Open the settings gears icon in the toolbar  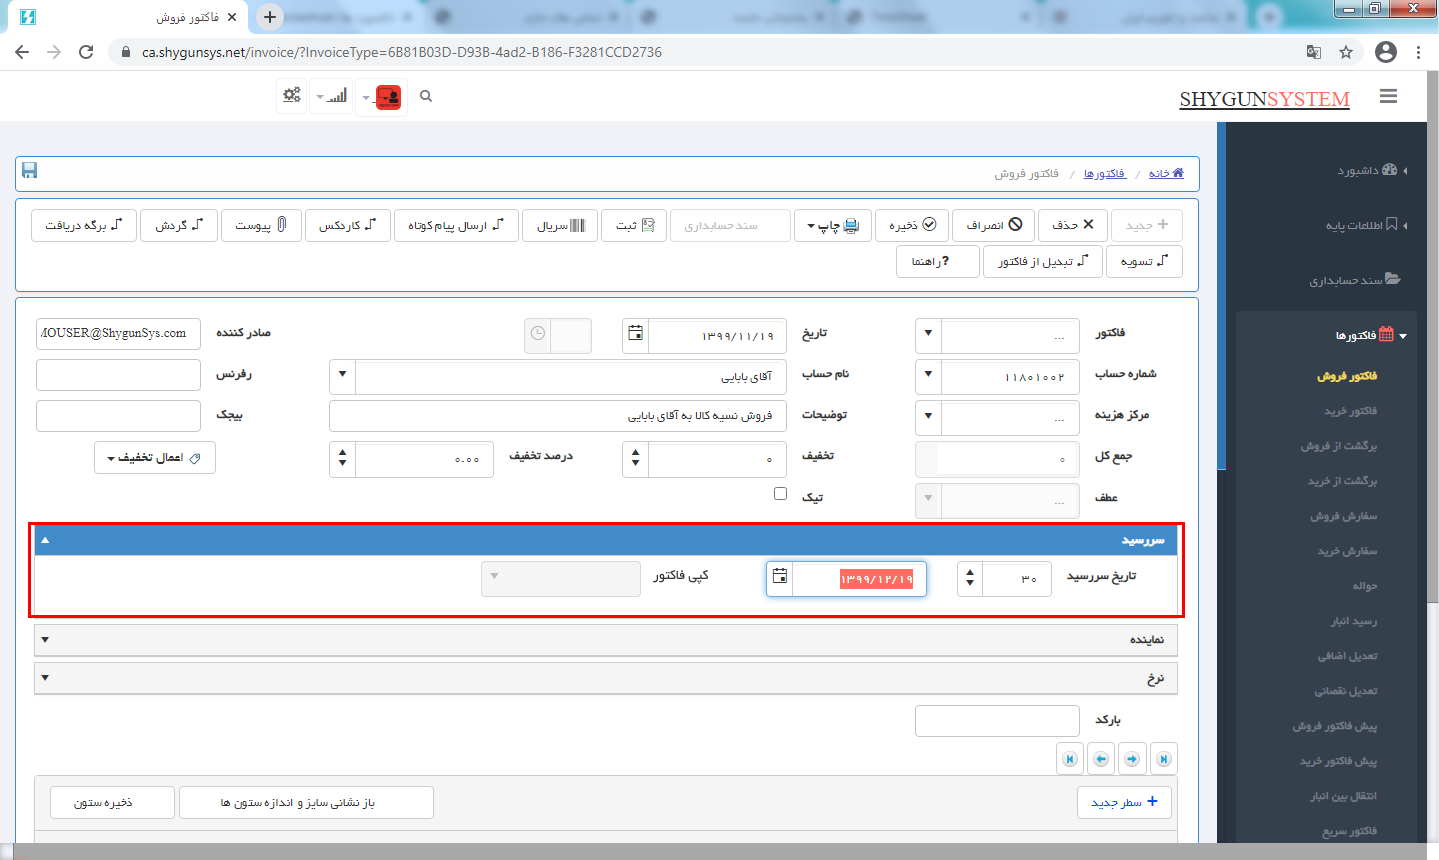(291, 95)
